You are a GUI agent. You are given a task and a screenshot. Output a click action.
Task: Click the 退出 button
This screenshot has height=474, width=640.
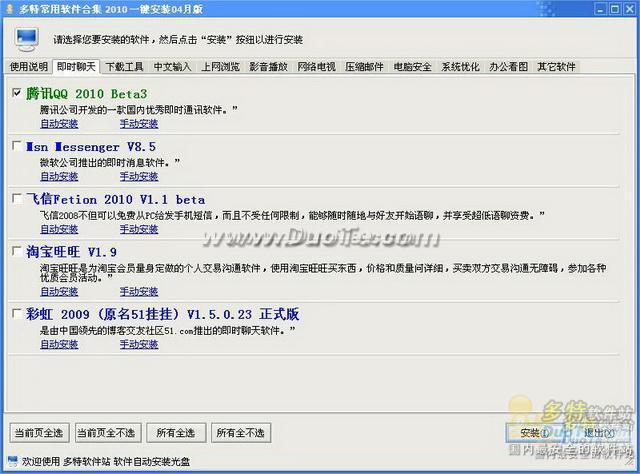[599, 433]
